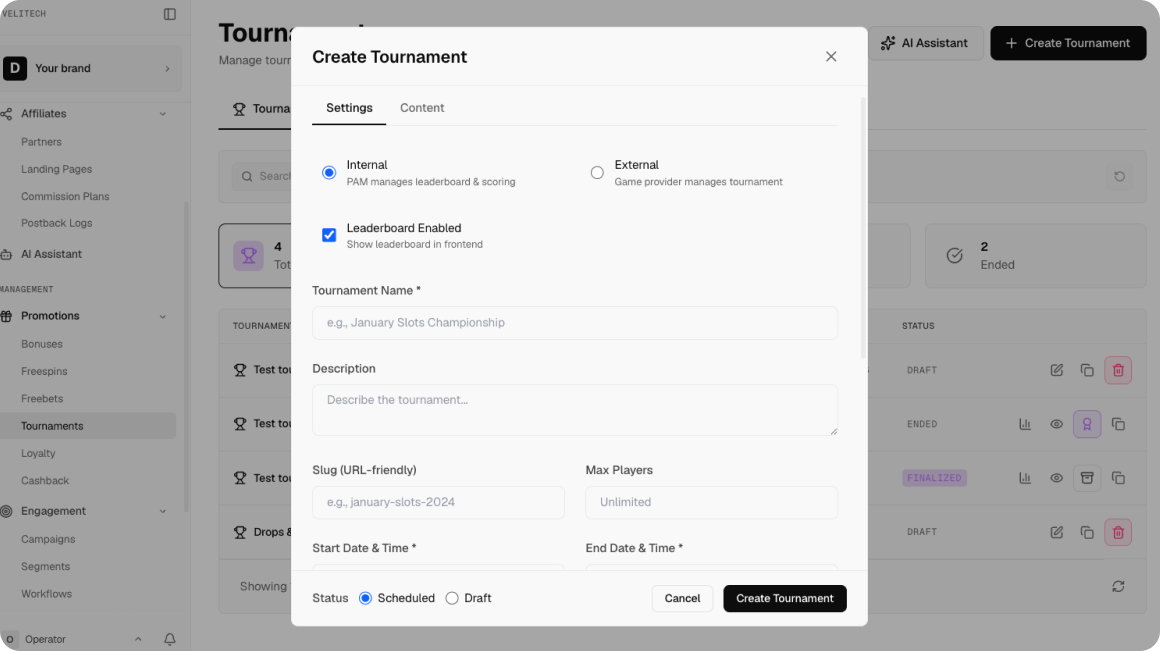Screen dimensions: 1160x651
Task: Open Freebets in the sidebar
Action: (x=42, y=399)
